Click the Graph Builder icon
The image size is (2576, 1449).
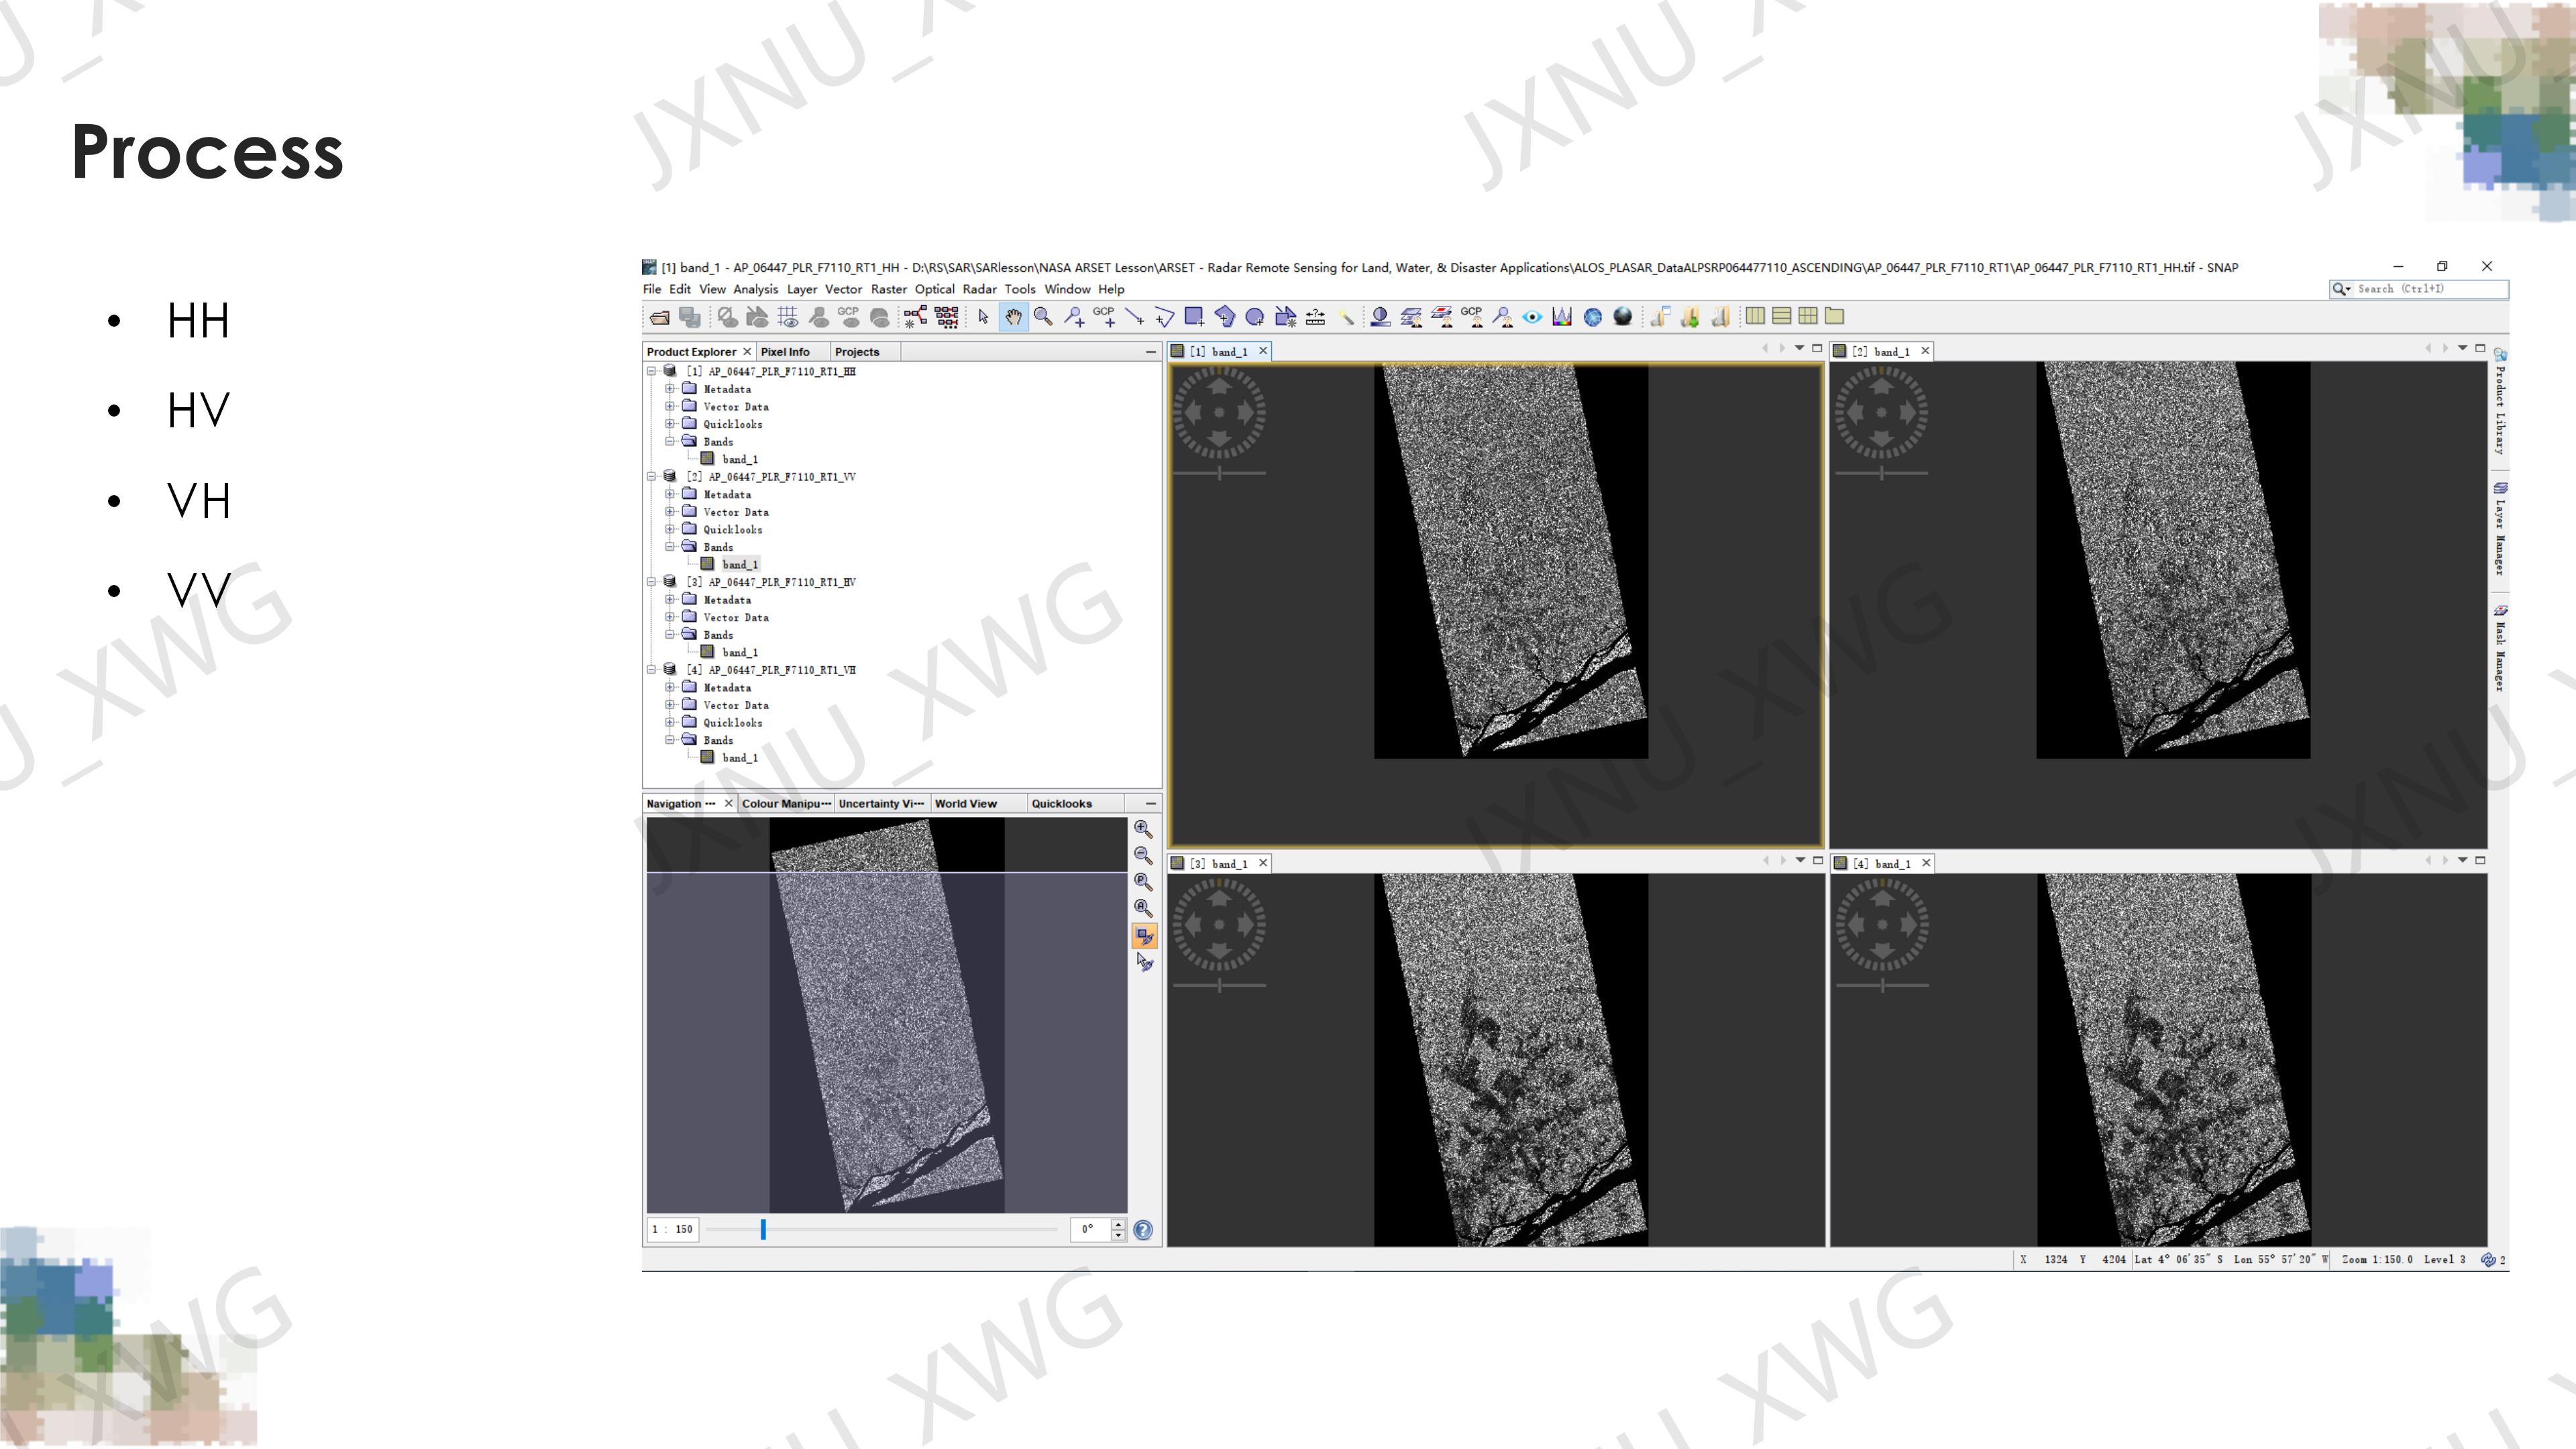coord(915,317)
